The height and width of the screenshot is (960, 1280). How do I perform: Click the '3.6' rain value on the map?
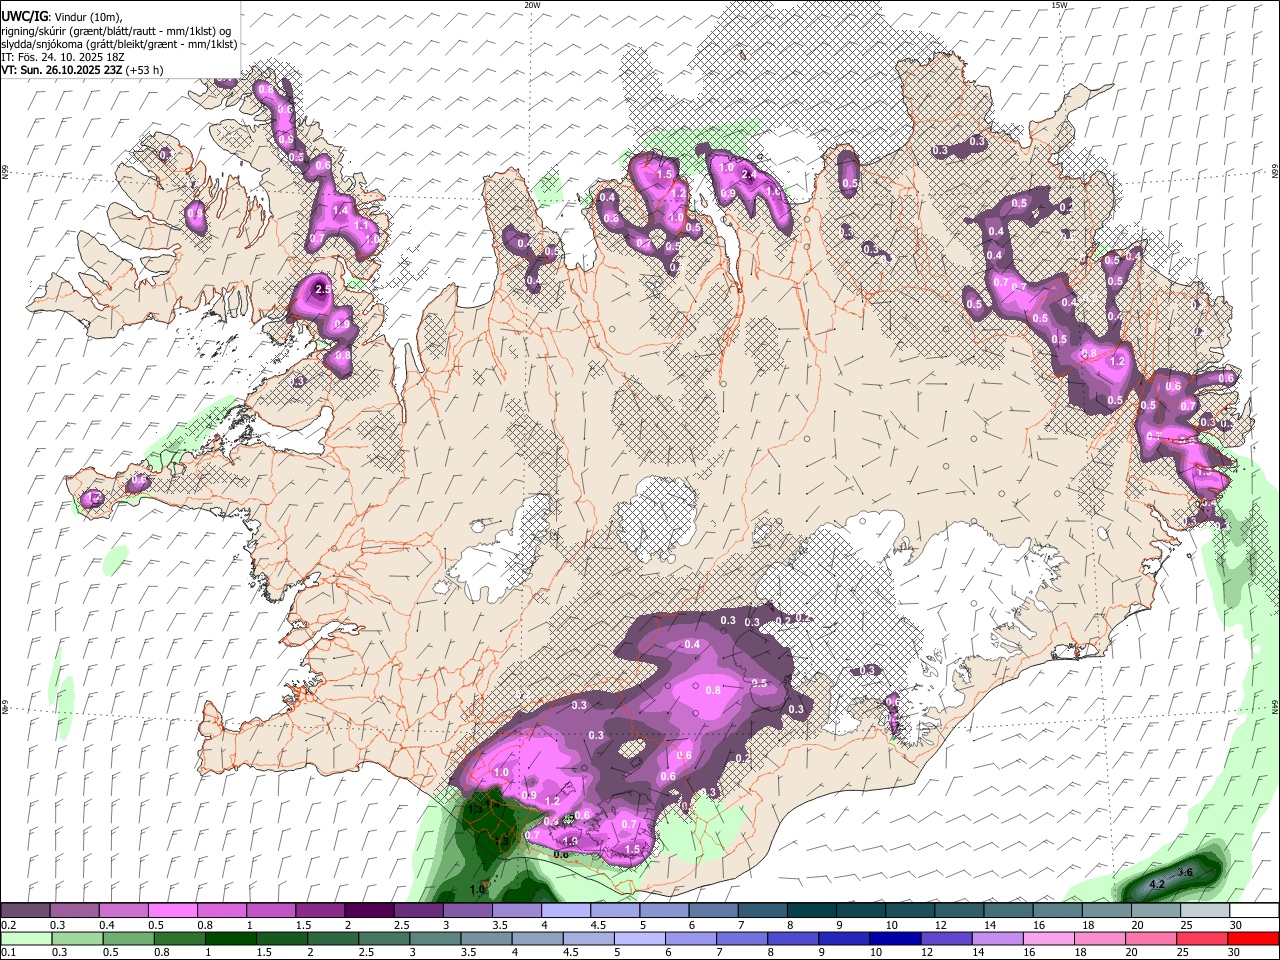pos(1186,873)
